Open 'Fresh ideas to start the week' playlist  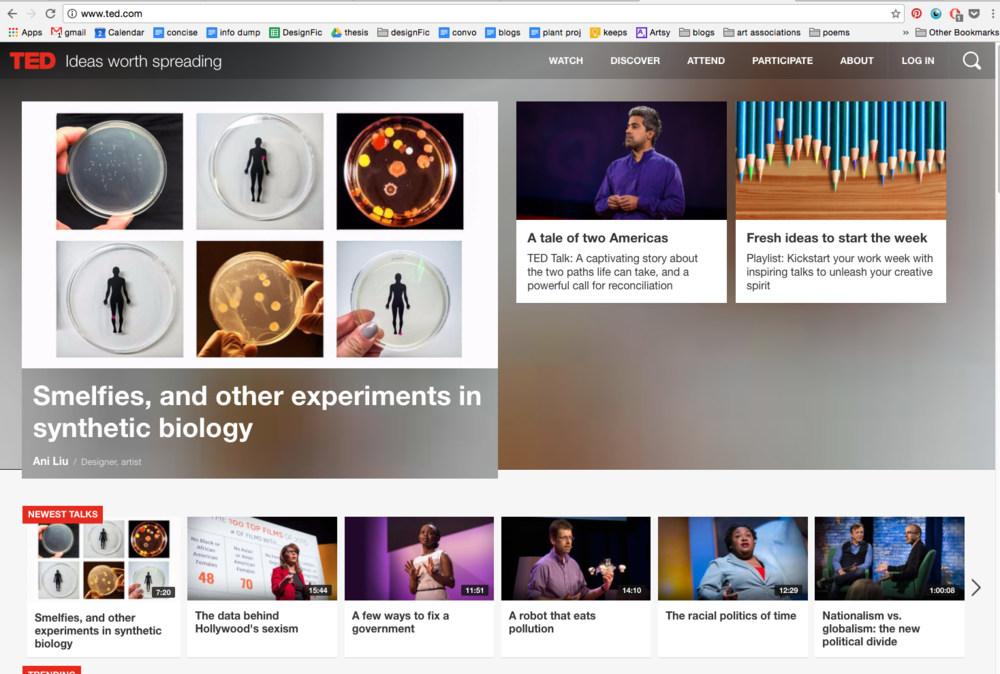click(837, 238)
